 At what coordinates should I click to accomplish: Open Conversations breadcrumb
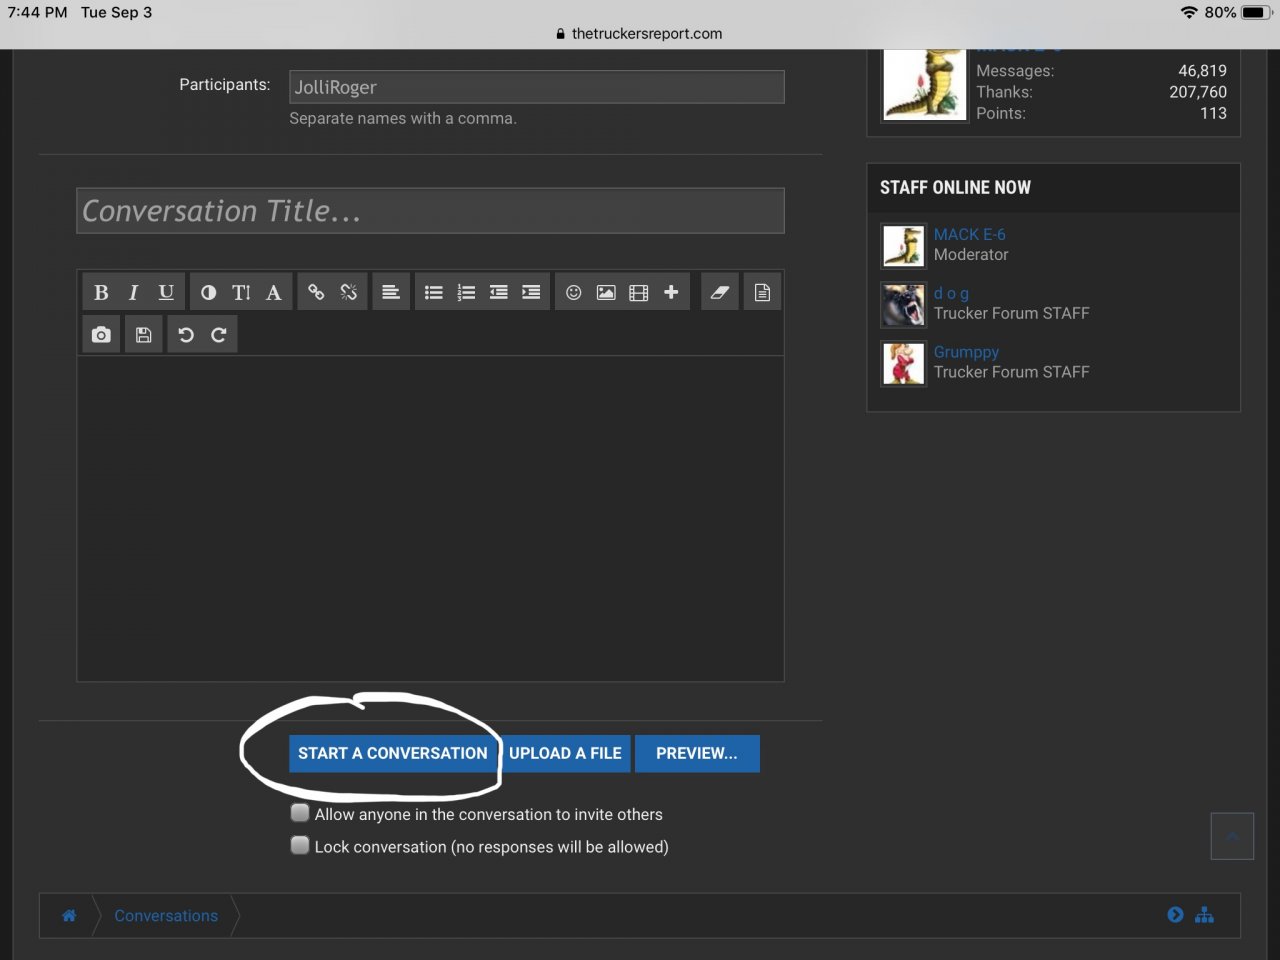pos(166,916)
